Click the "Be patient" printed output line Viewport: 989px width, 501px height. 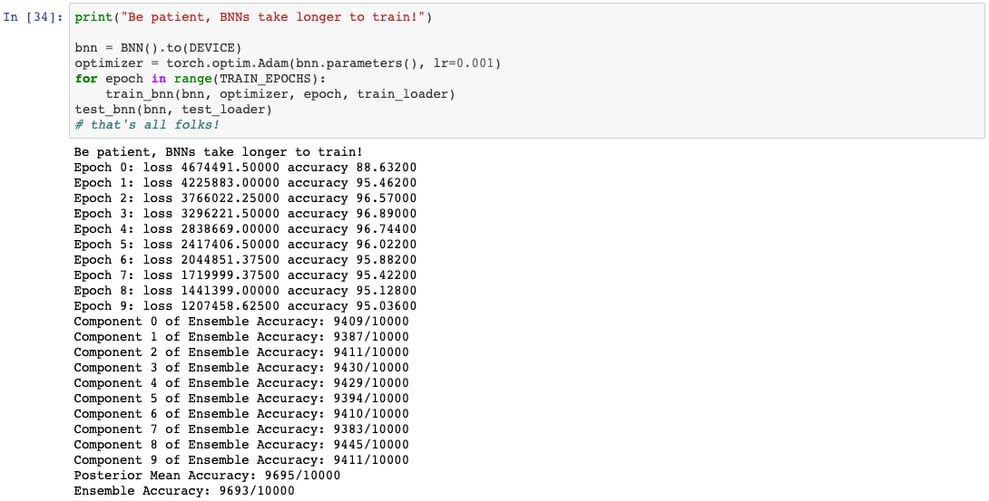(218, 152)
